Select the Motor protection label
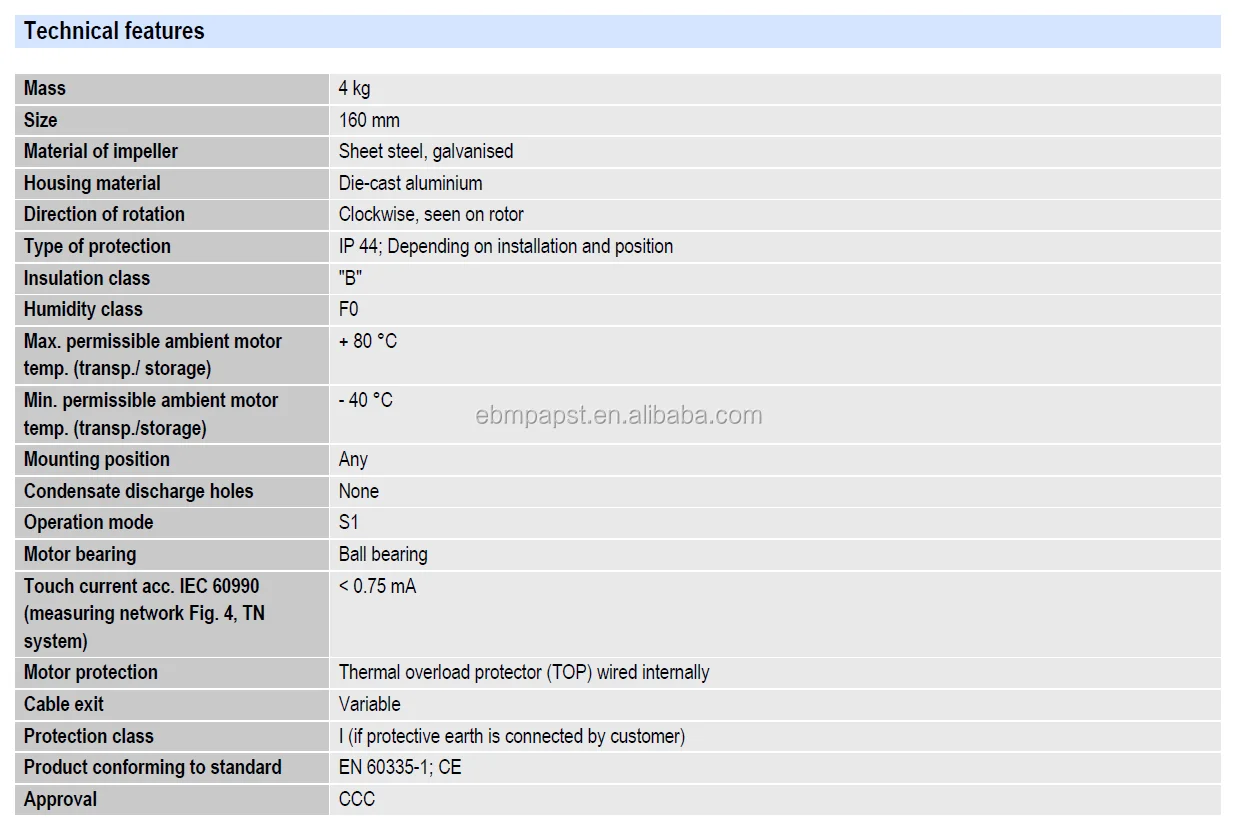 (x=91, y=672)
